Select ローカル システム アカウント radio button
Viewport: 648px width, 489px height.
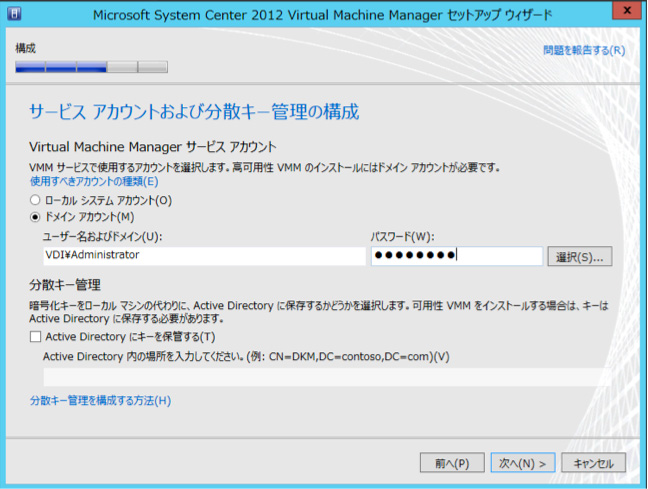(x=35, y=200)
